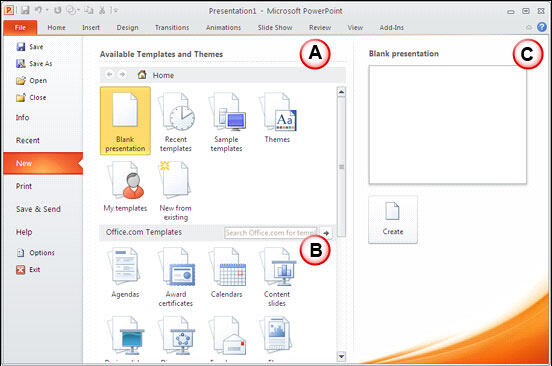Open the Agendas template category
The image size is (552, 366).
coord(125,273)
